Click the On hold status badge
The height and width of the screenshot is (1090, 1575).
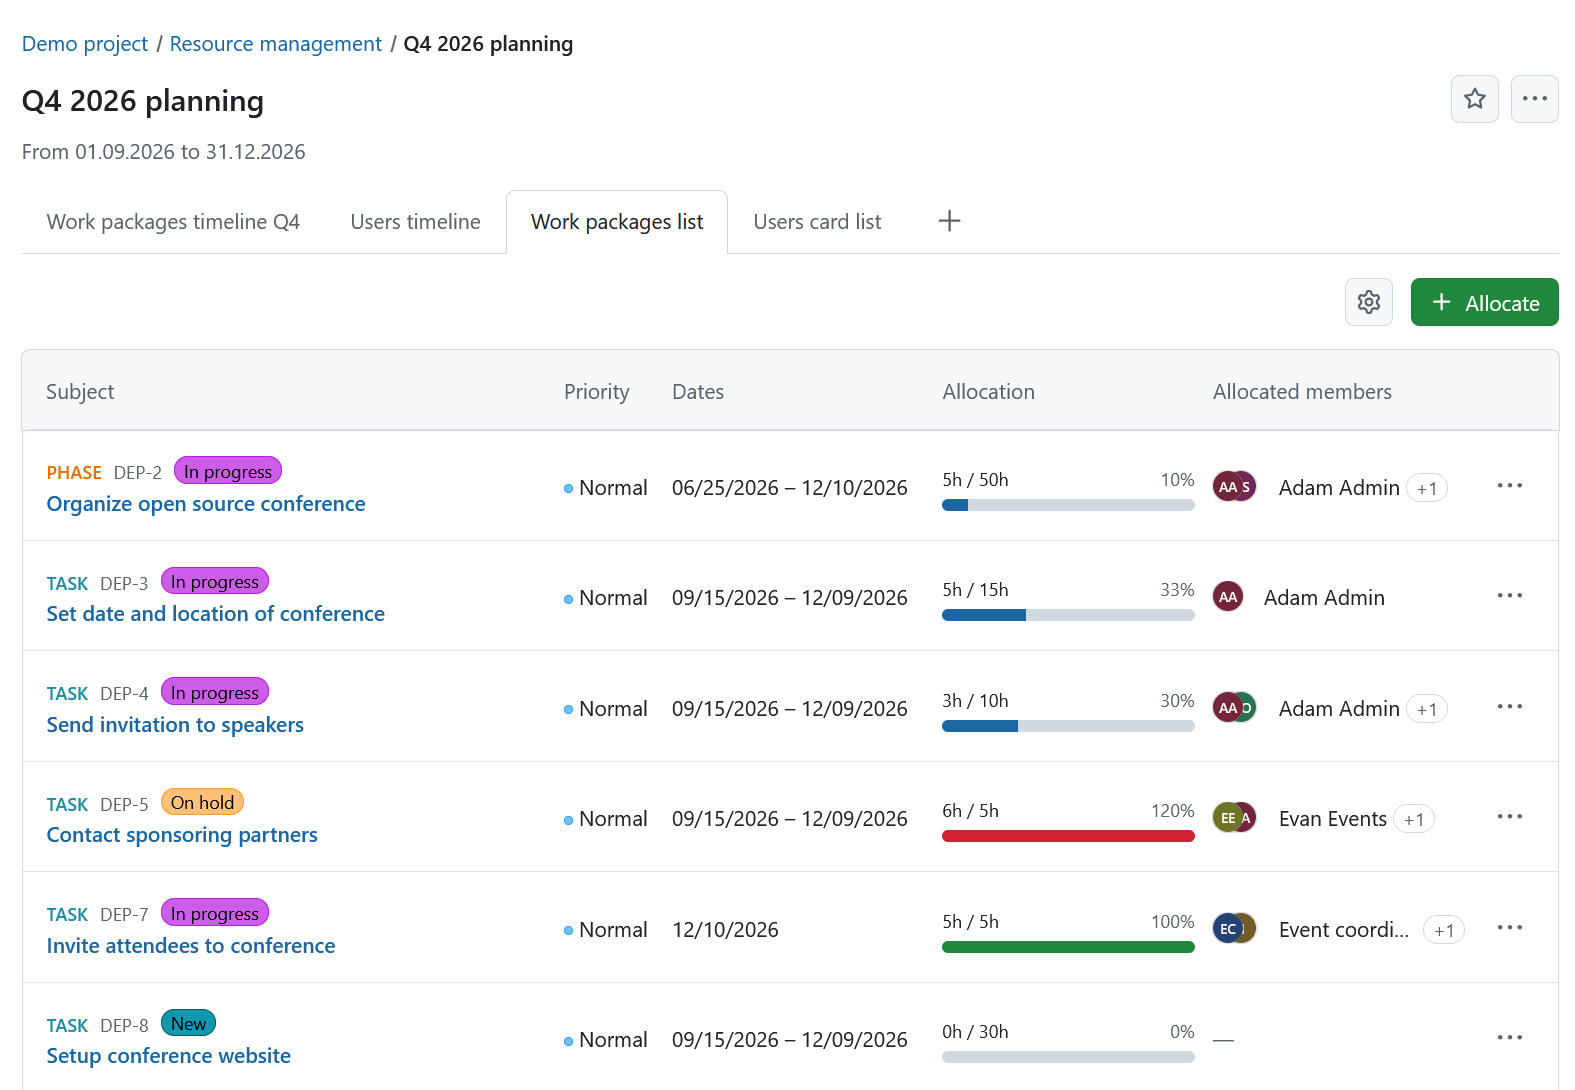202,802
